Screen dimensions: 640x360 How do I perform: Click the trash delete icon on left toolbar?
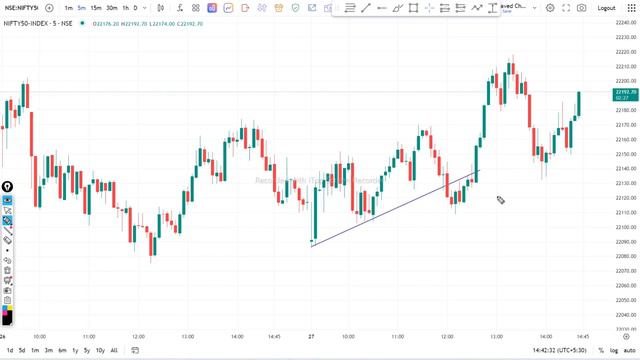coord(7,270)
